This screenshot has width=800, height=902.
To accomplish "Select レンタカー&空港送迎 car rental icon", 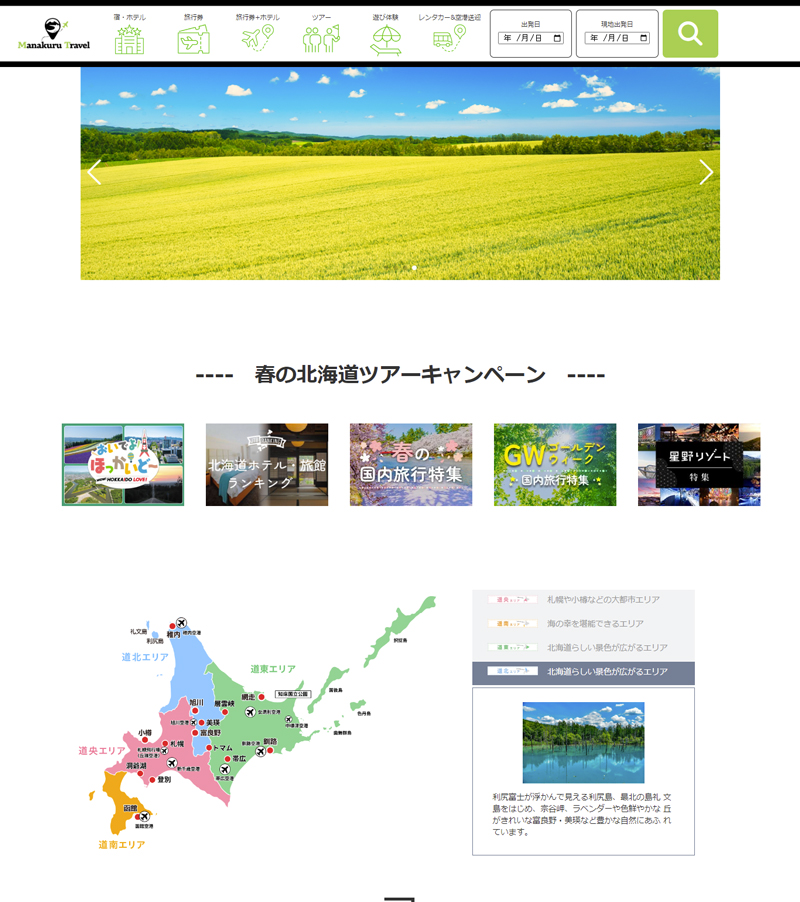I will pos(449,36).
